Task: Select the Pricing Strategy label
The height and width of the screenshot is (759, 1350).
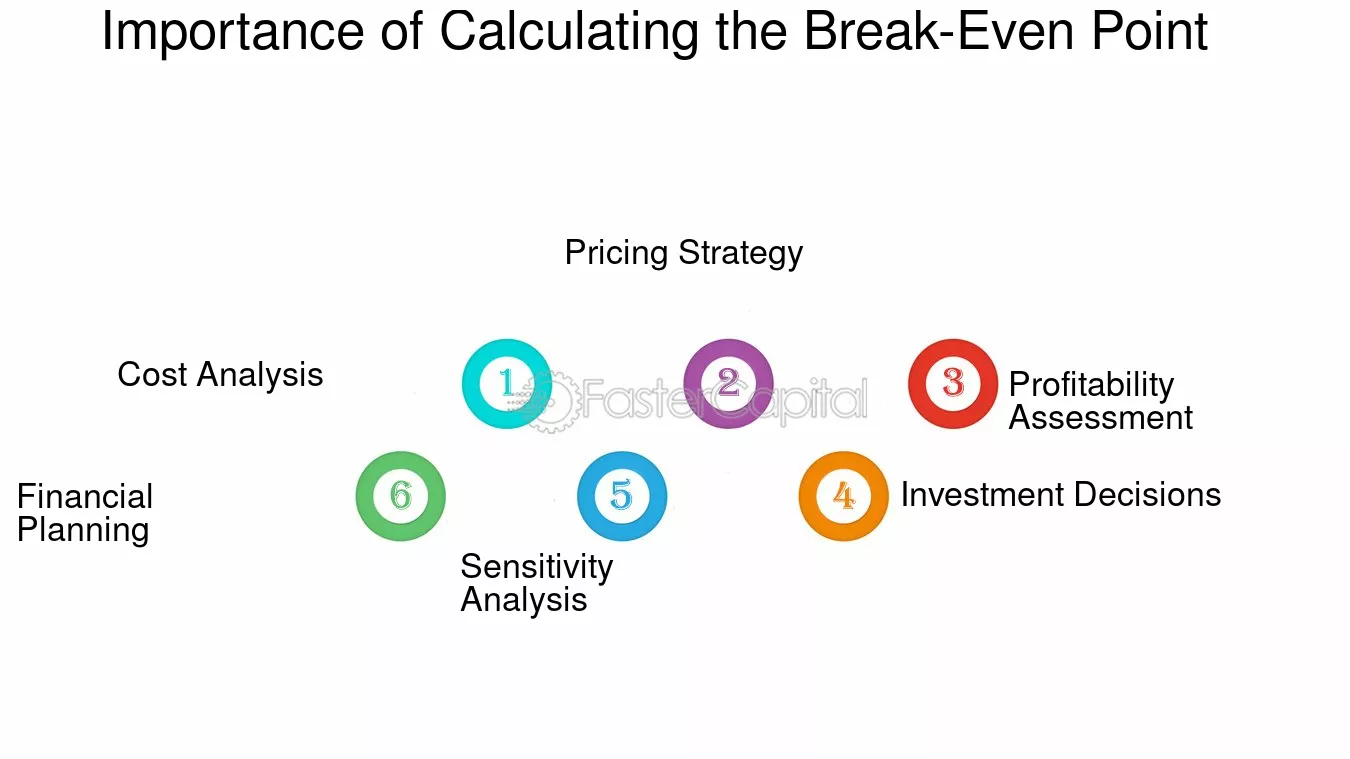Action: (684, 253)
